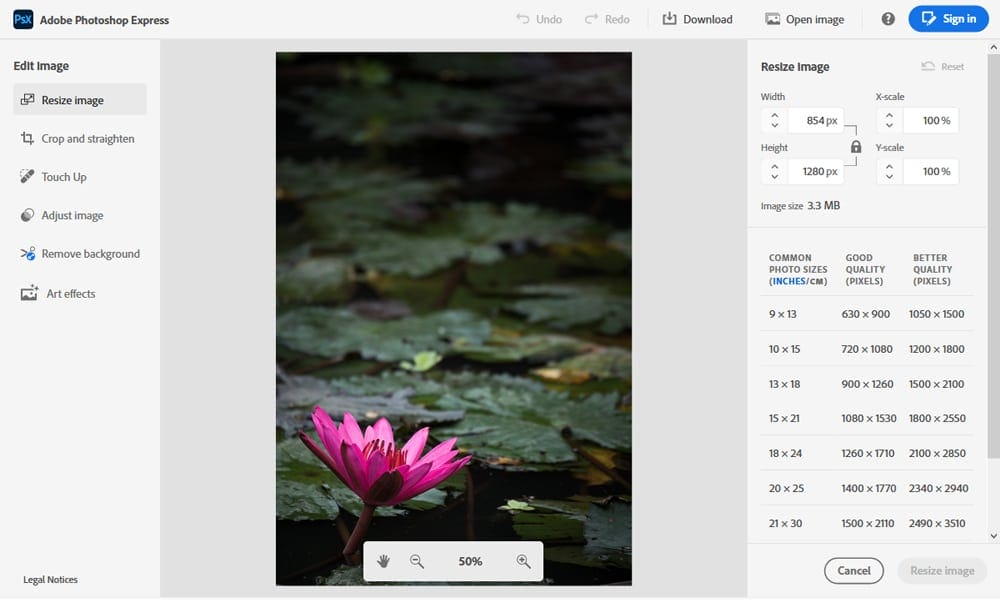Select the hand pan tool
1000x600 pixels.
tap(383, 561)
